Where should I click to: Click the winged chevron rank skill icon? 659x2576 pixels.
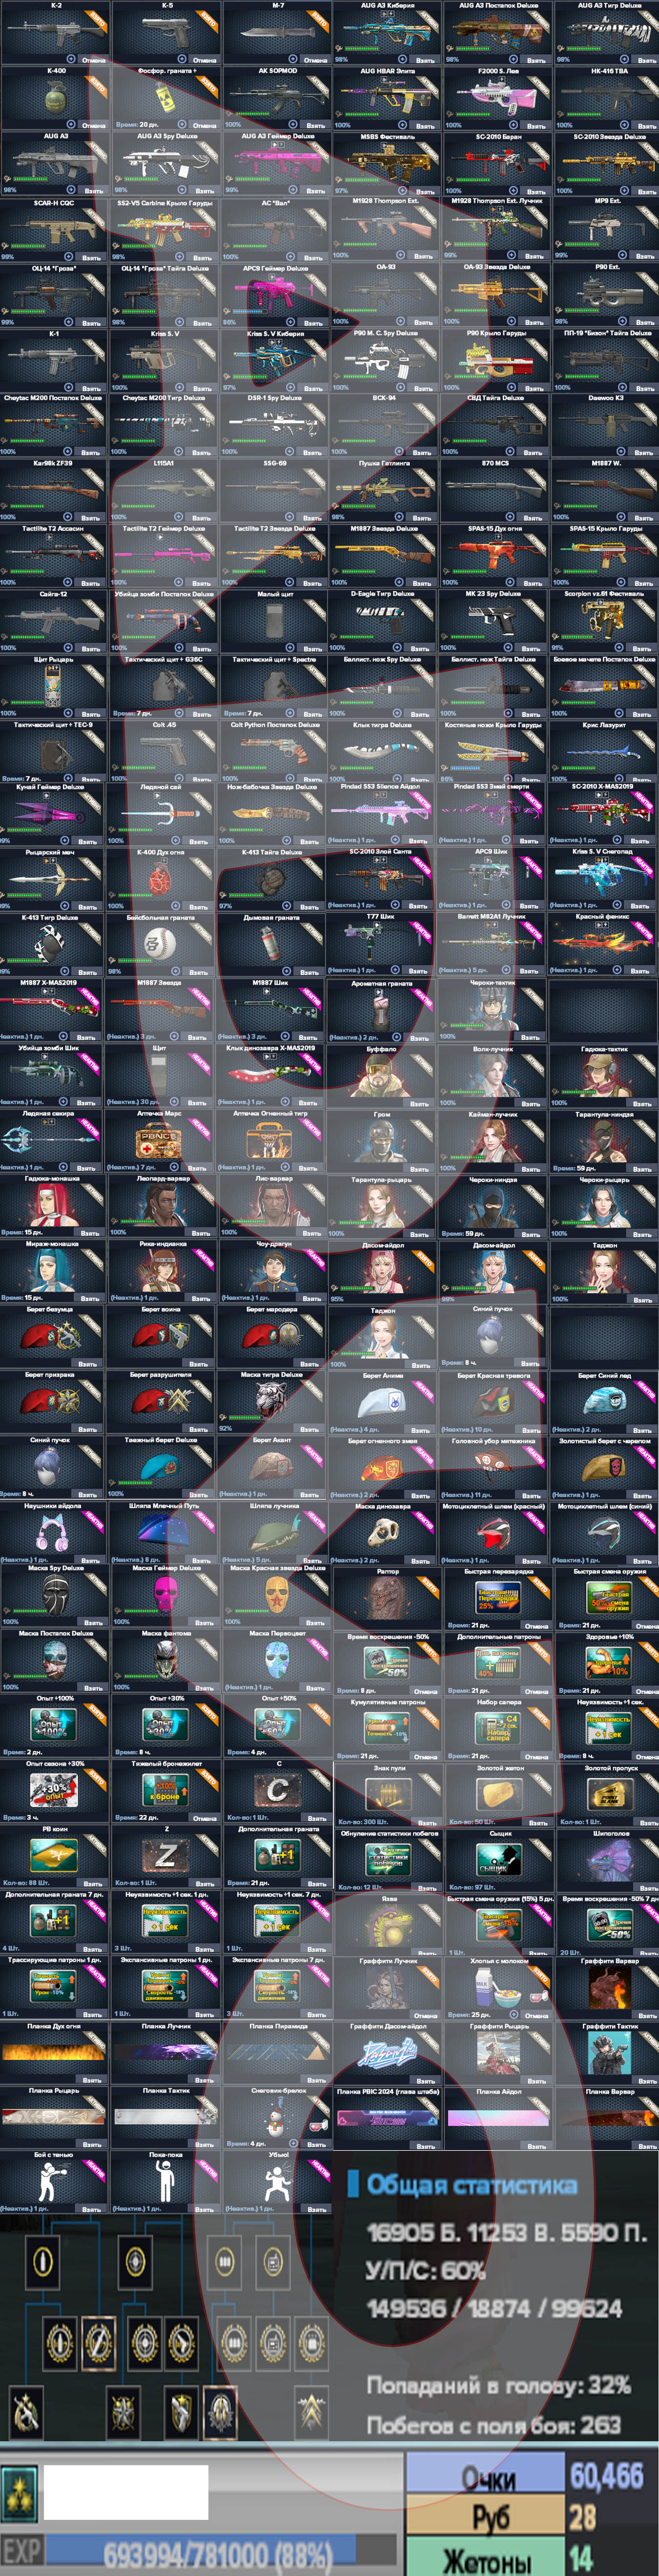(311, 2413)
